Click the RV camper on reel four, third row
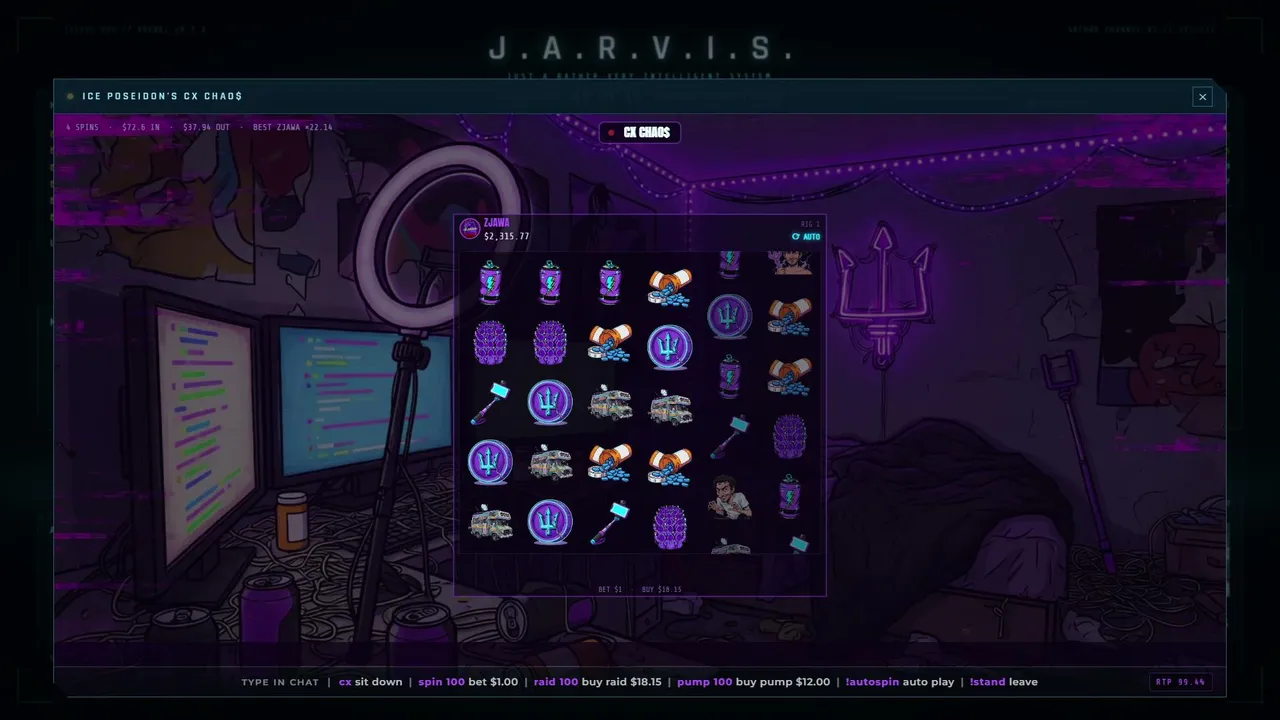Screen dimensions: 1280x720 pyautogui.click(x=670, y=405)
